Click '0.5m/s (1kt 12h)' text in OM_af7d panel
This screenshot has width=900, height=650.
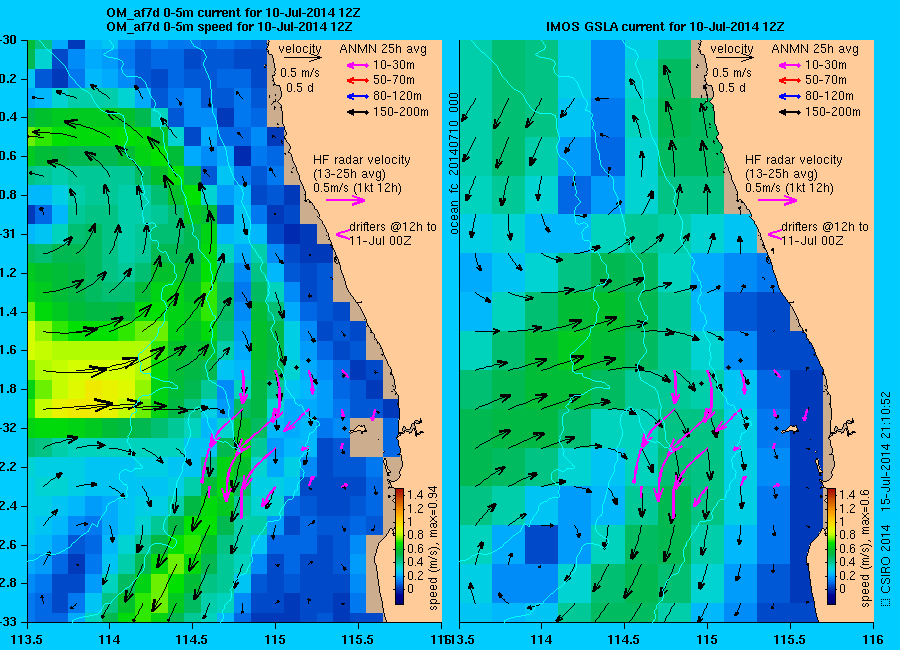[357, 188]
